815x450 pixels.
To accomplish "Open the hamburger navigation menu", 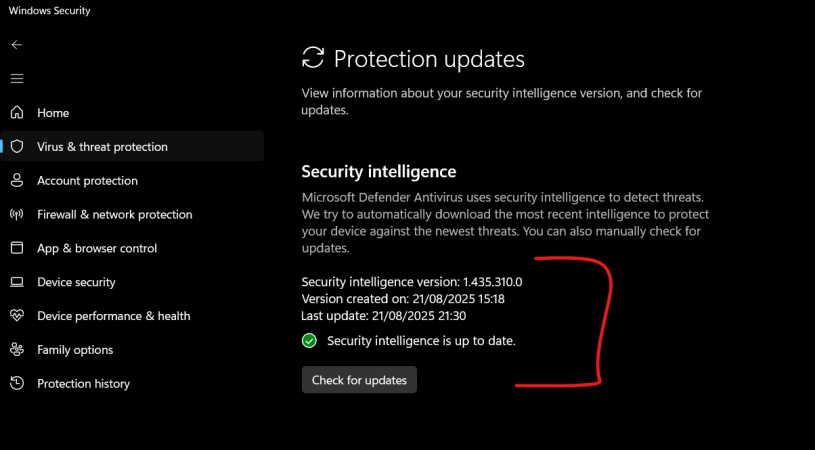I will pos(16,78).
